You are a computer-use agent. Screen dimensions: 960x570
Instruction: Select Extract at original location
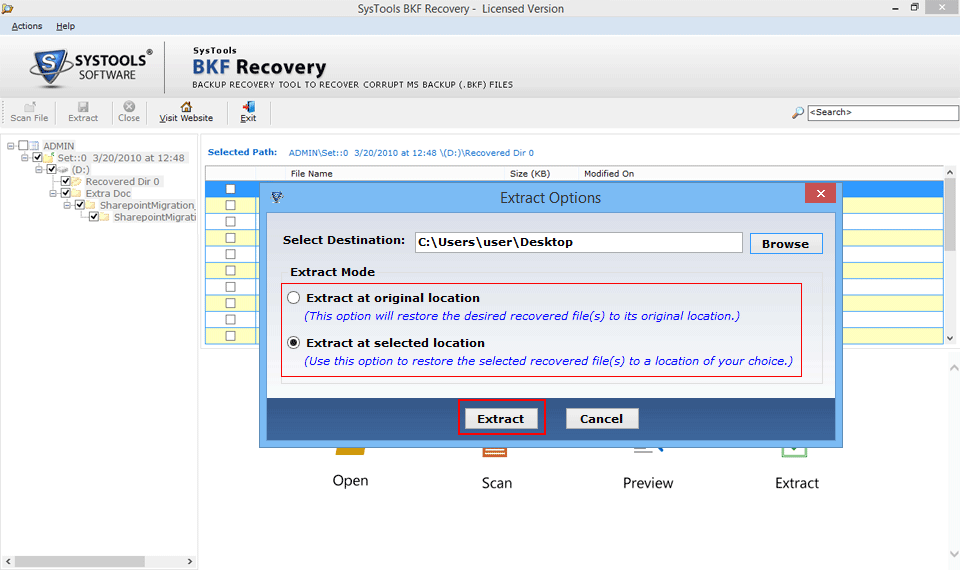[294, 298]
